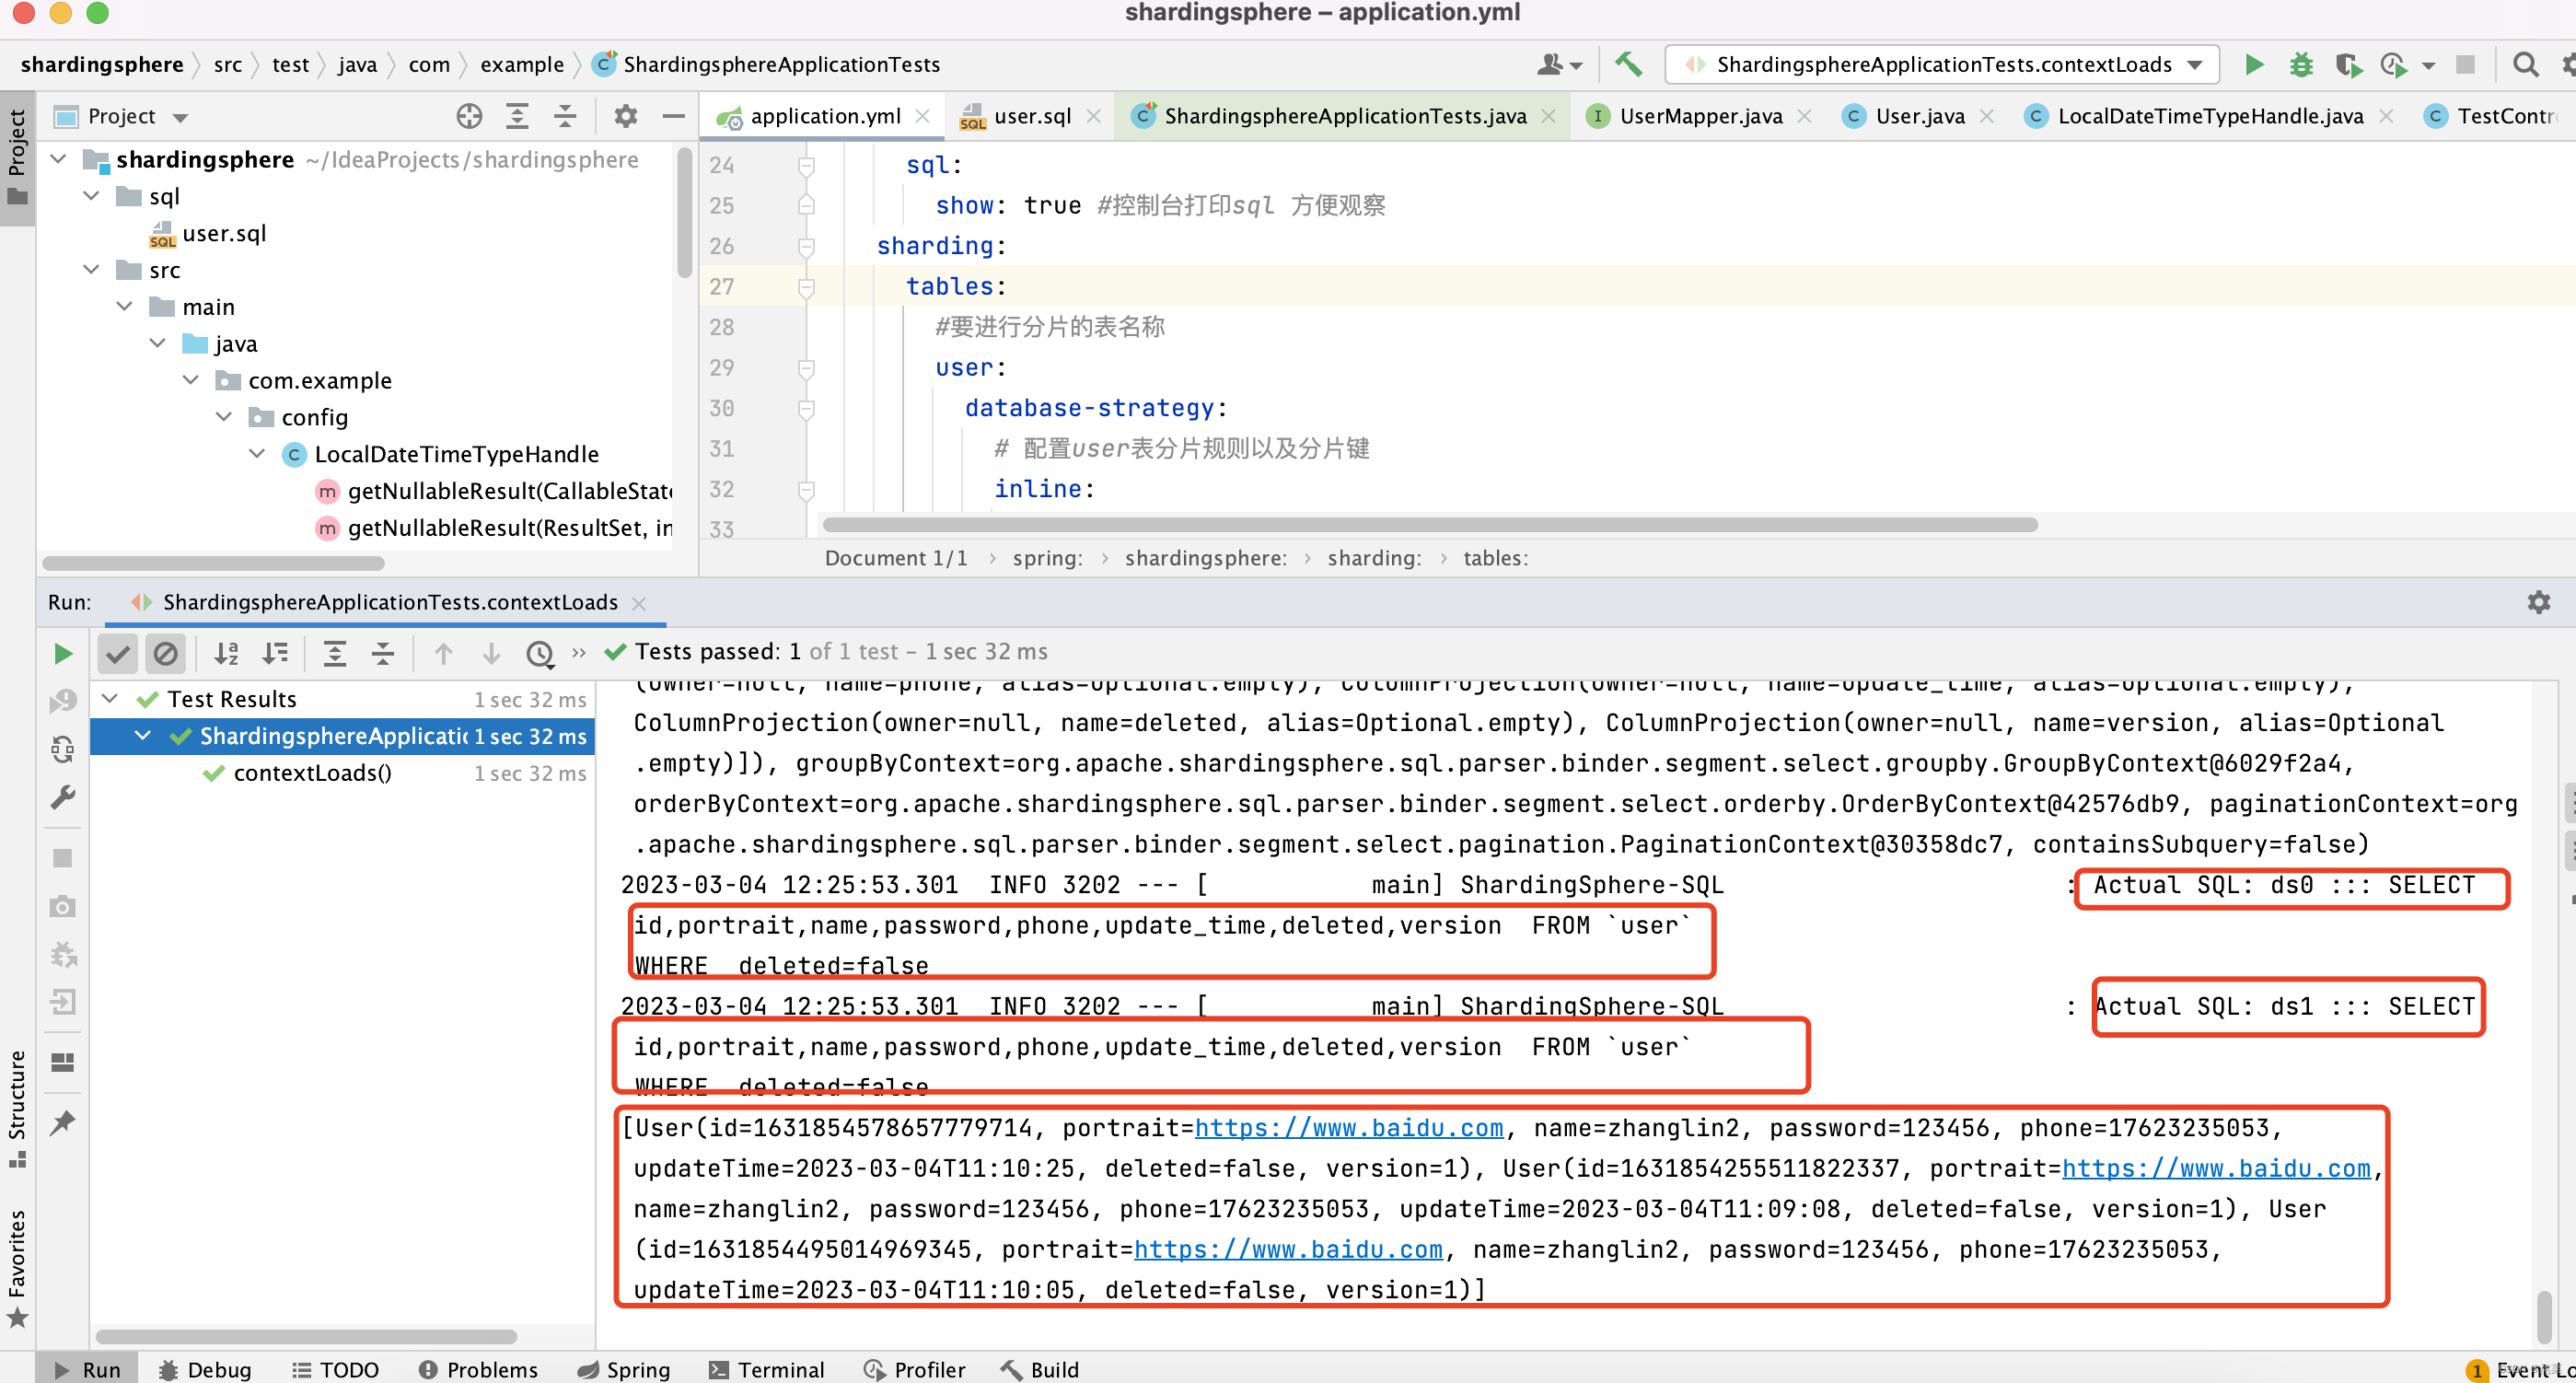Select user.sql in the Project tree

click(x=224, y=233)
